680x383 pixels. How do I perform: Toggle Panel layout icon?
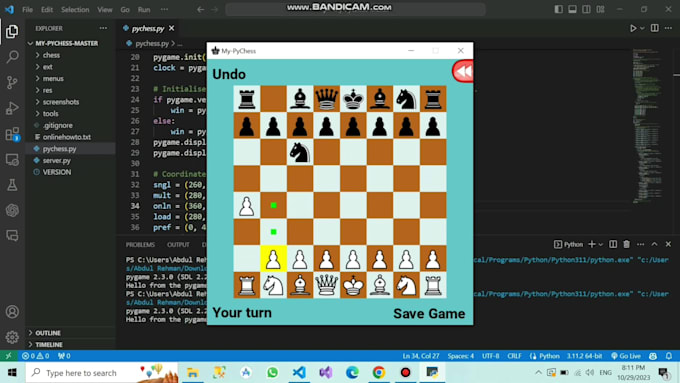click(572, 9)
